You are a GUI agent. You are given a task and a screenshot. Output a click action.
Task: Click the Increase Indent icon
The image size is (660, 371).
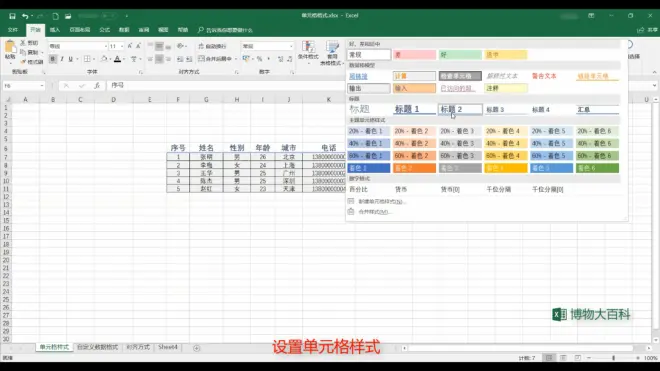click(x=189, y=59)
